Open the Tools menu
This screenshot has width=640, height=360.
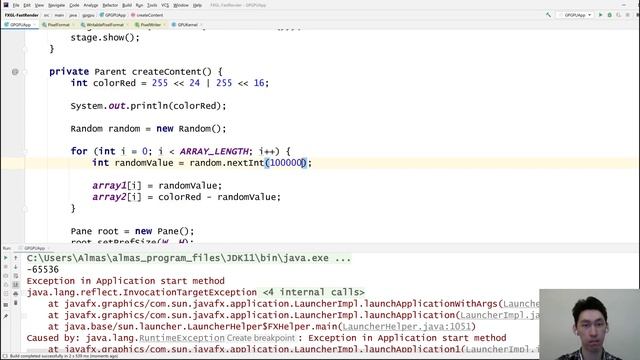point(152,5)
